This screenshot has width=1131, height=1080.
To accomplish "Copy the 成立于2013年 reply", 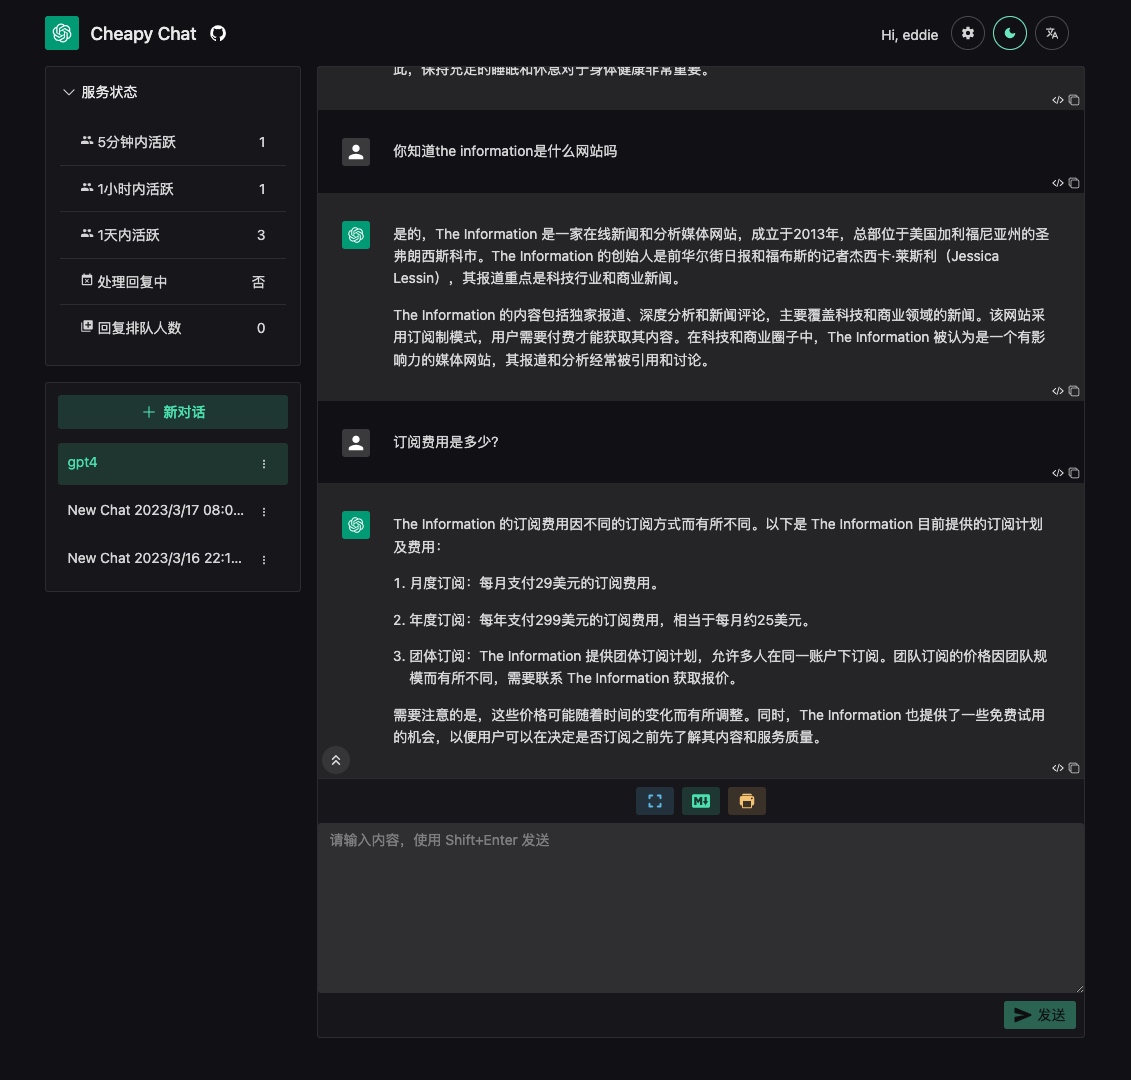I will [x=1074, y=391].
